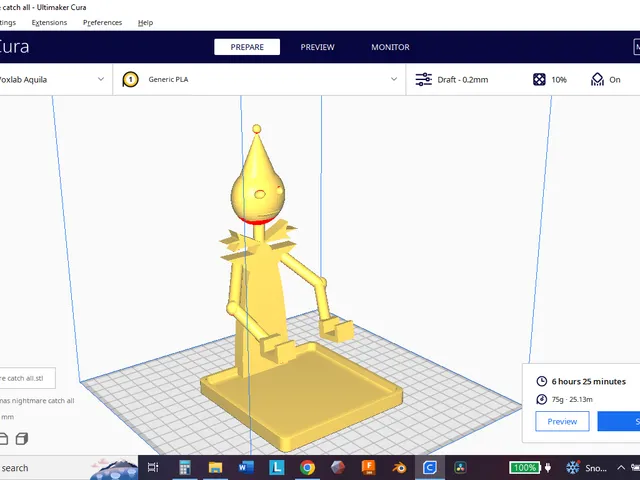Click the 100% battery indicator
The image size is (640, 480).
(x=524, y=467)
